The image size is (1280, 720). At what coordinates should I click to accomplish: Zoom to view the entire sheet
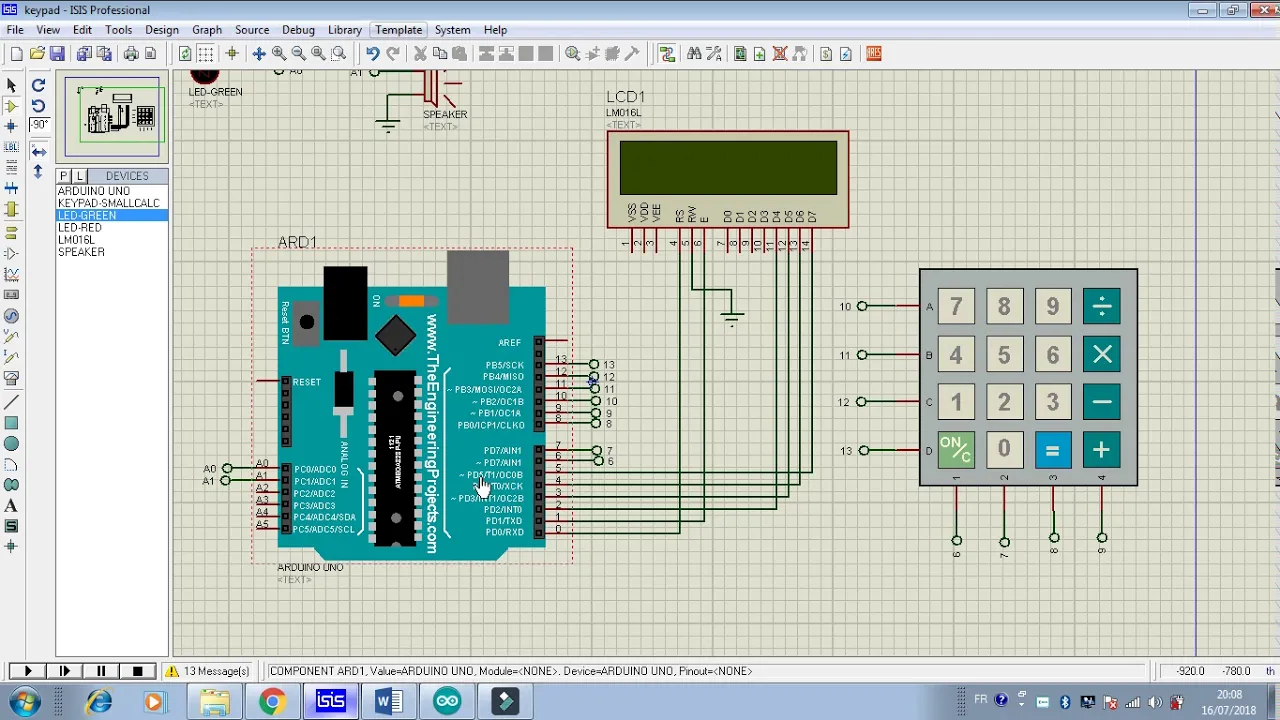click(x=318, y=54)
